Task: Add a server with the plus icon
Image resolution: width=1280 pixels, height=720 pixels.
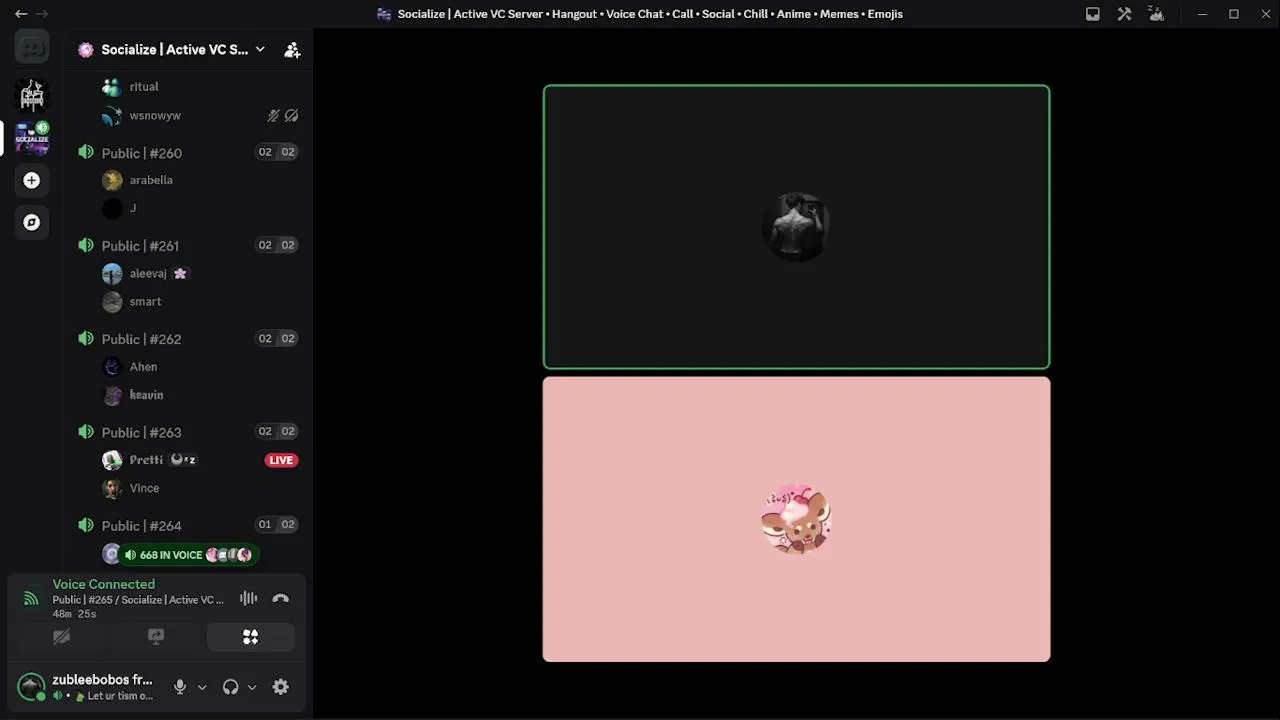Action: coord(32,180)
